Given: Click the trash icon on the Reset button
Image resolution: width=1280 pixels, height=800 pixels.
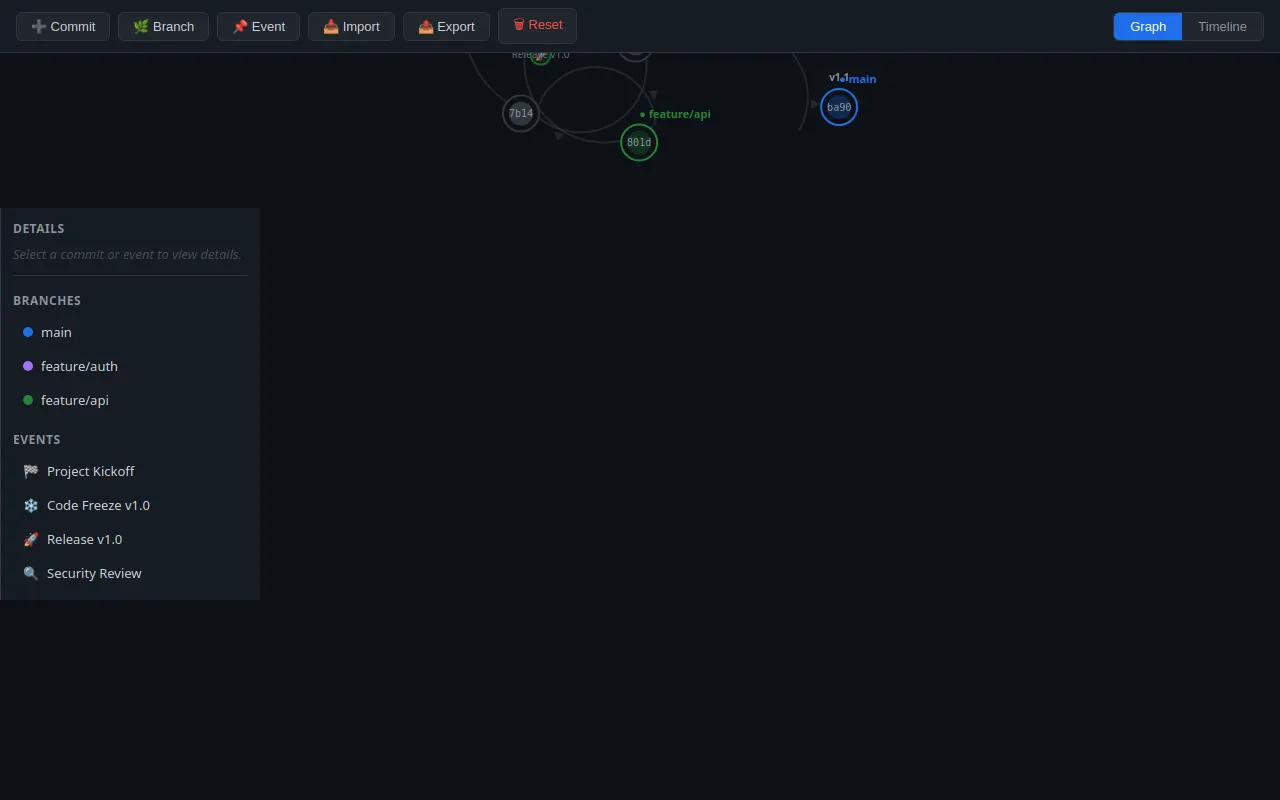Looking at the screenshot, I should 519,24.
